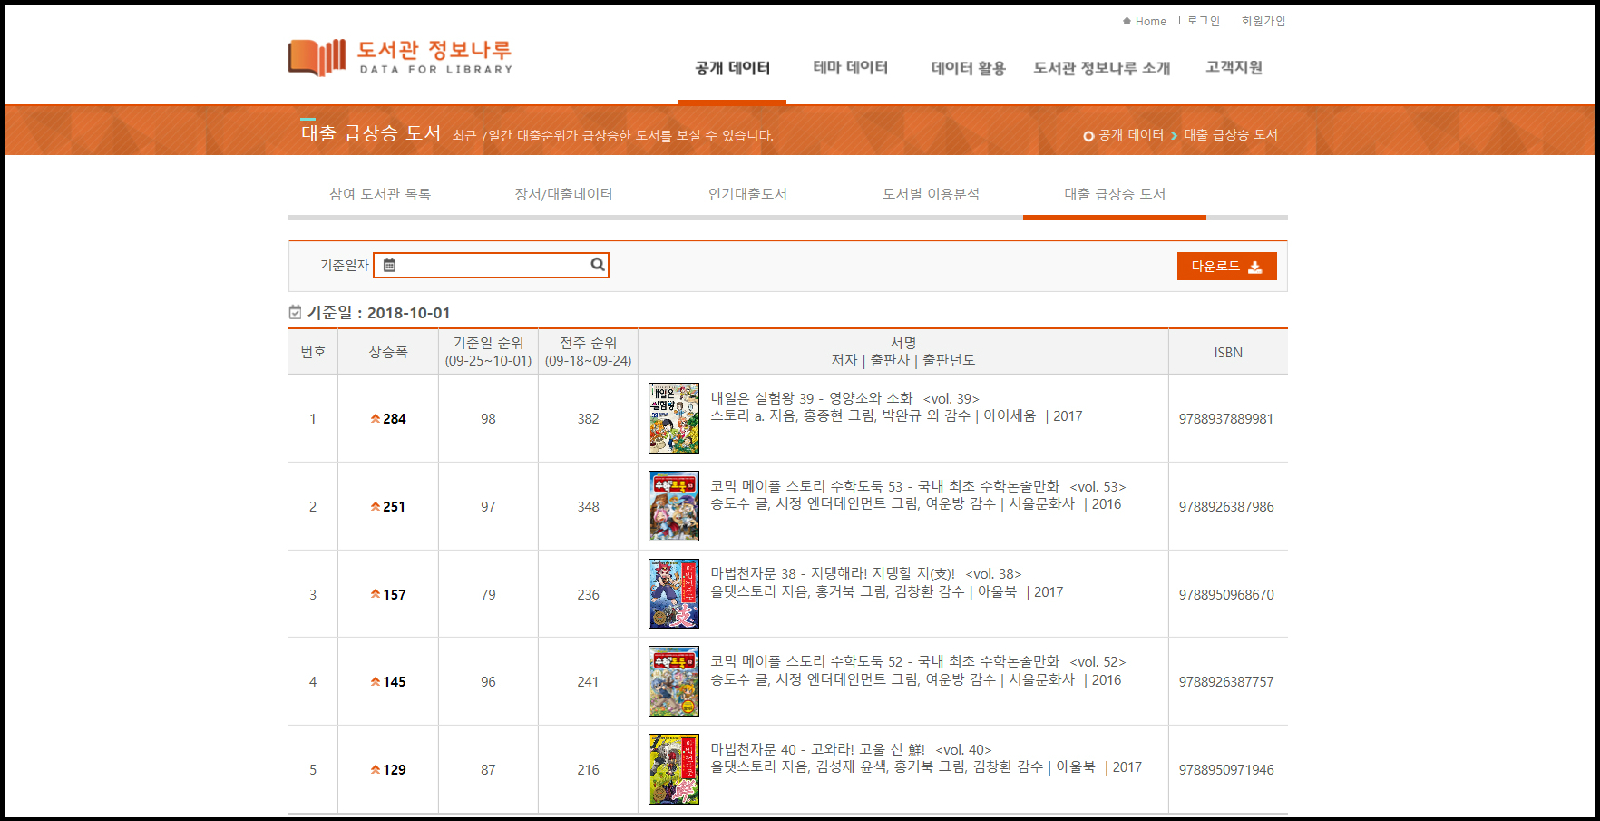Image resolution: width=1600 pixels, height=821 pixels.
Task: Click breadcrumb 대출 급상승 도서 link
Action: click(1231, 135)
